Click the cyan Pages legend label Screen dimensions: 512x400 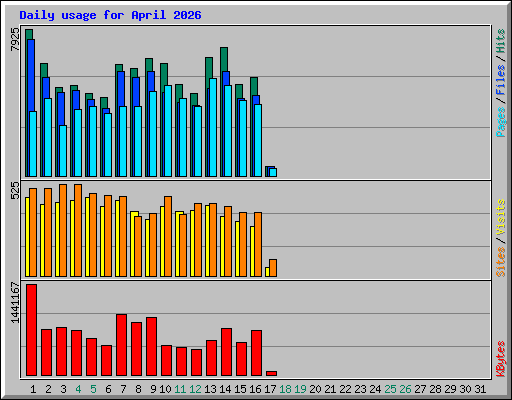tap(501, 122)
